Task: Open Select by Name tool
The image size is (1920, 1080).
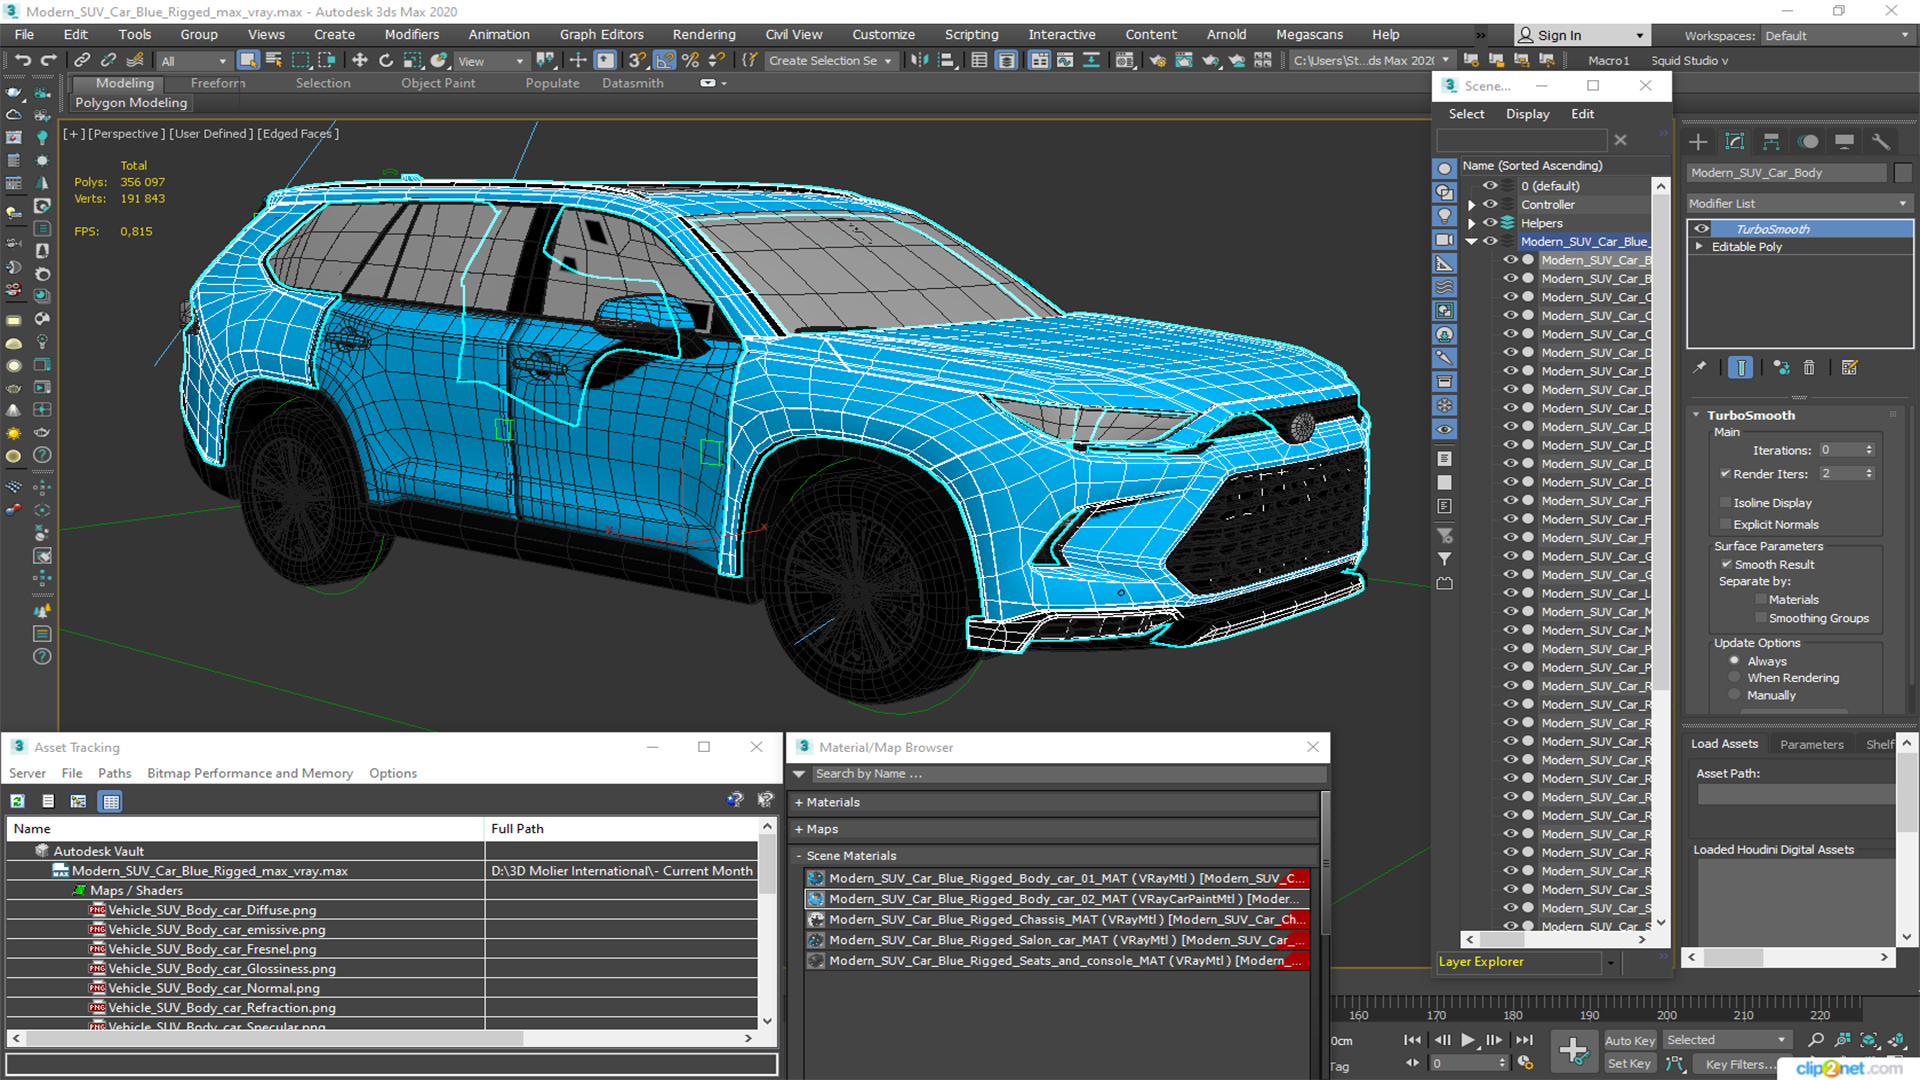Action: 274,60
